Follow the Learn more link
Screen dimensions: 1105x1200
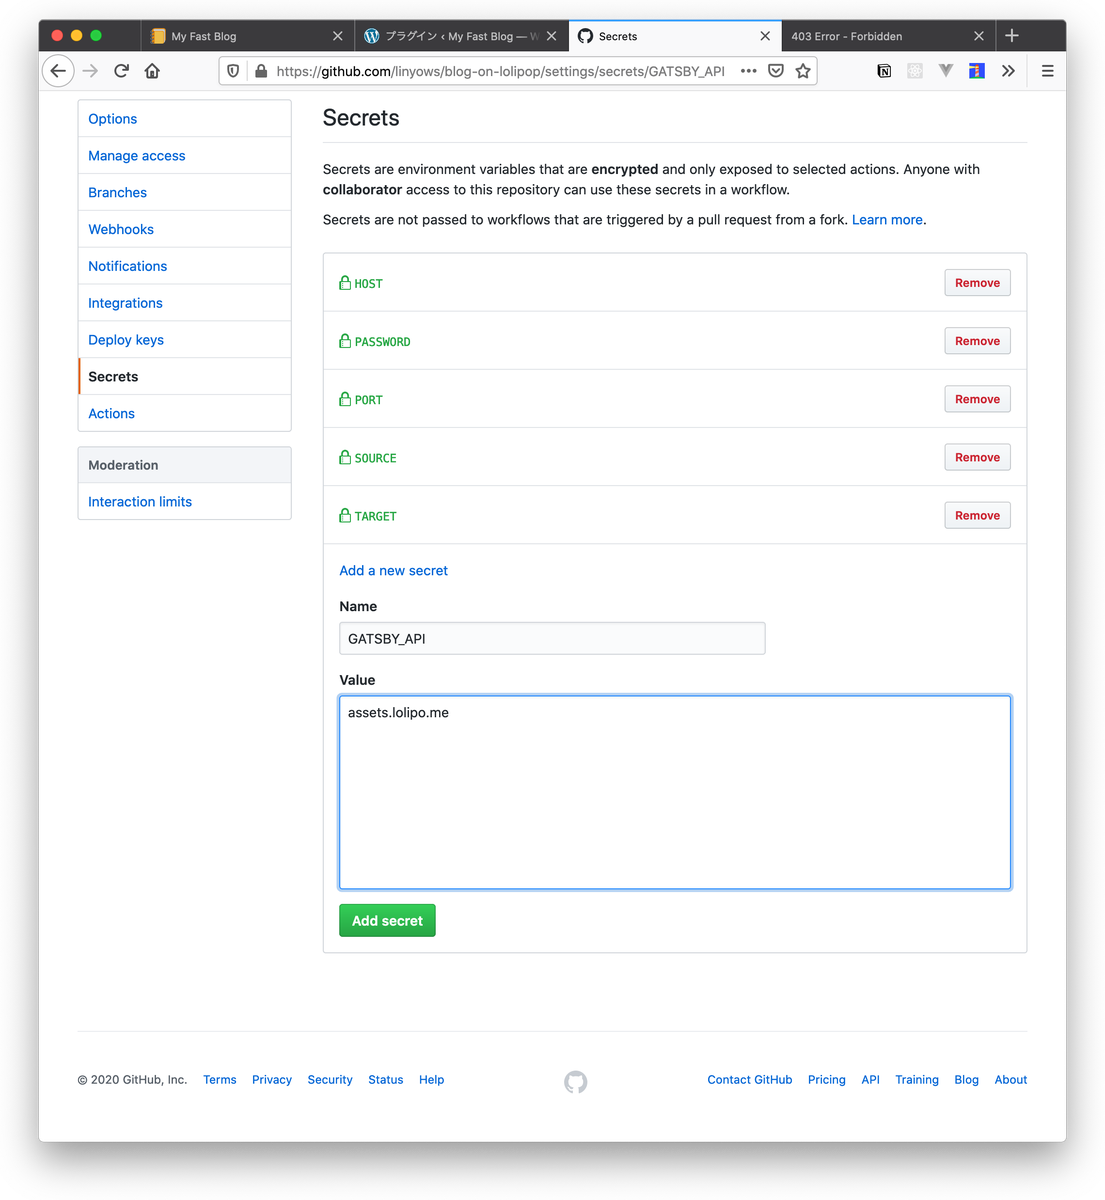887,220
